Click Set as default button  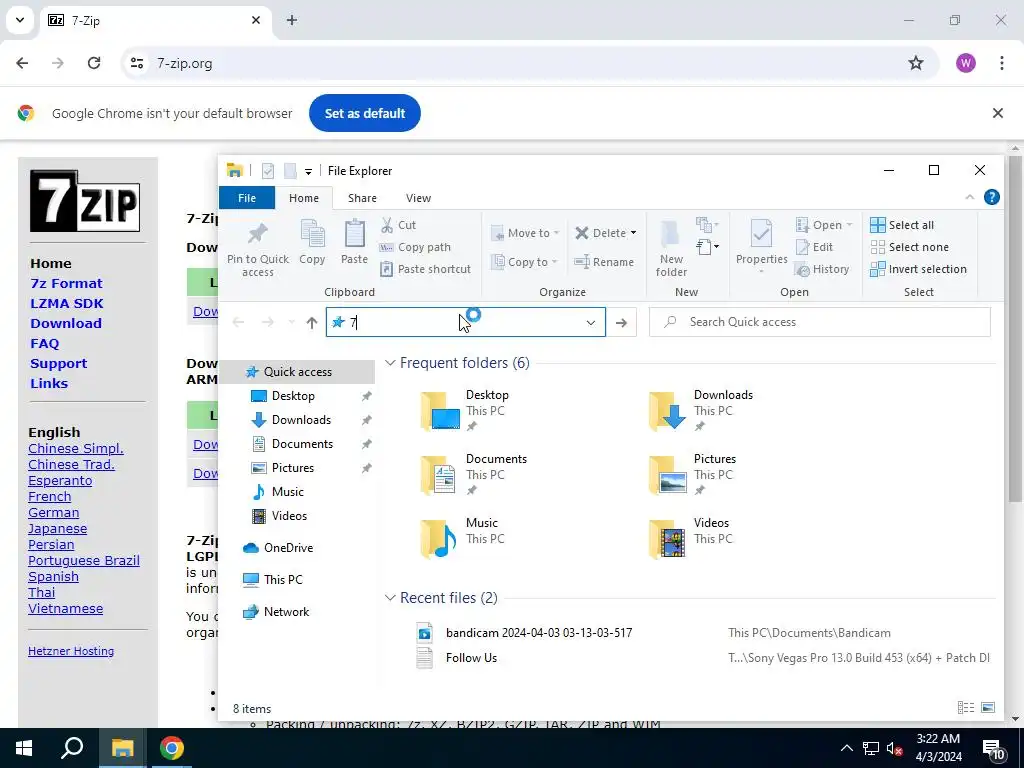[364, 113]
